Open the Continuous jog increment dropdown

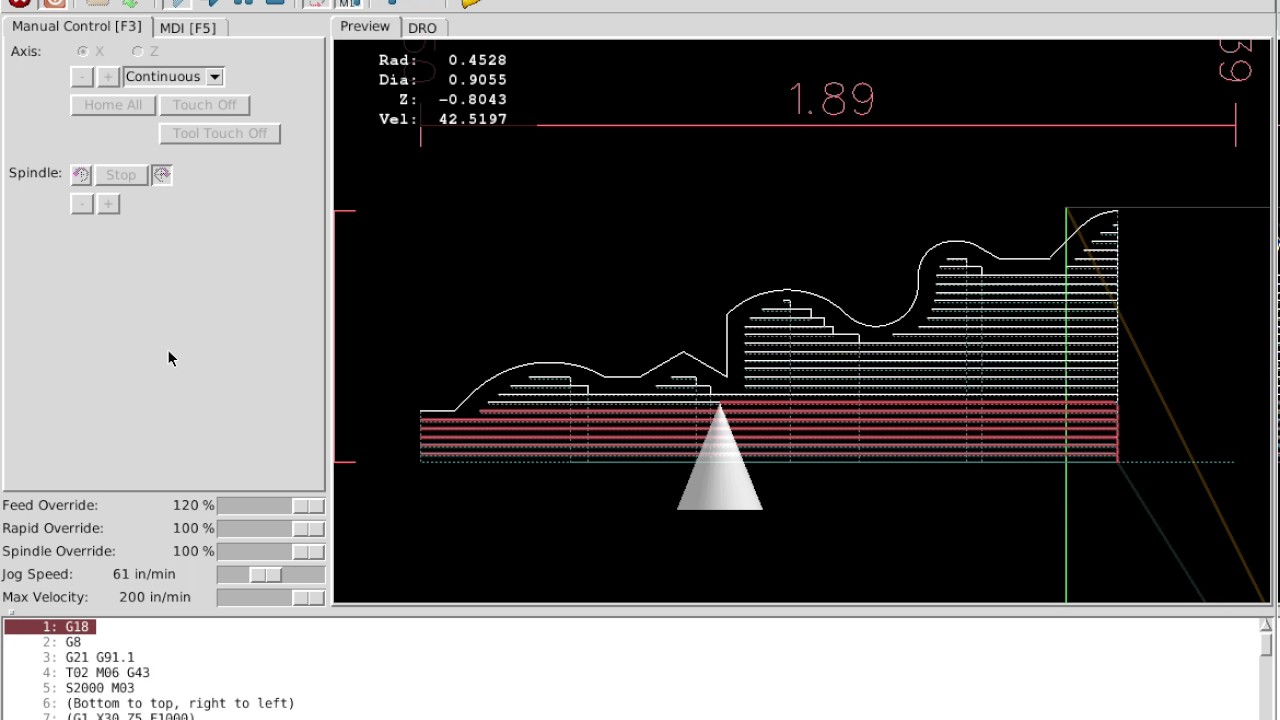[173, 77]
